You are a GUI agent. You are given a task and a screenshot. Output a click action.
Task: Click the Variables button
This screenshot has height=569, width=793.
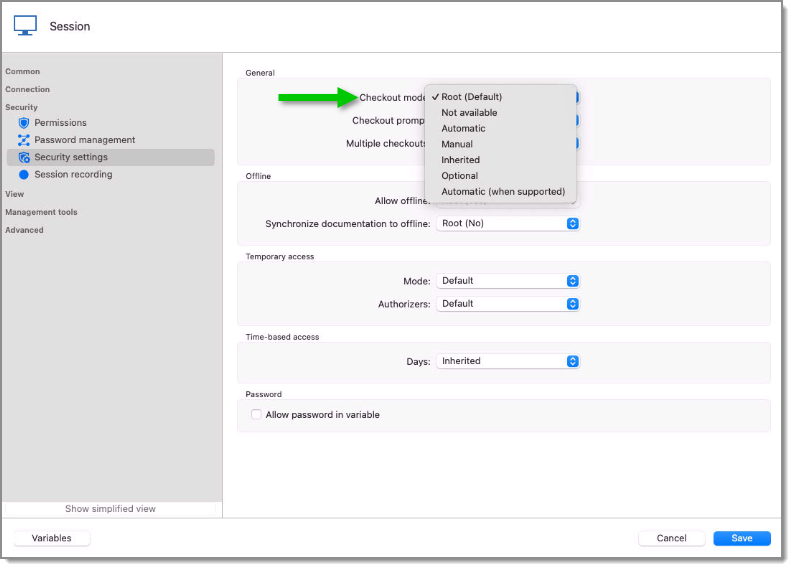52,538
